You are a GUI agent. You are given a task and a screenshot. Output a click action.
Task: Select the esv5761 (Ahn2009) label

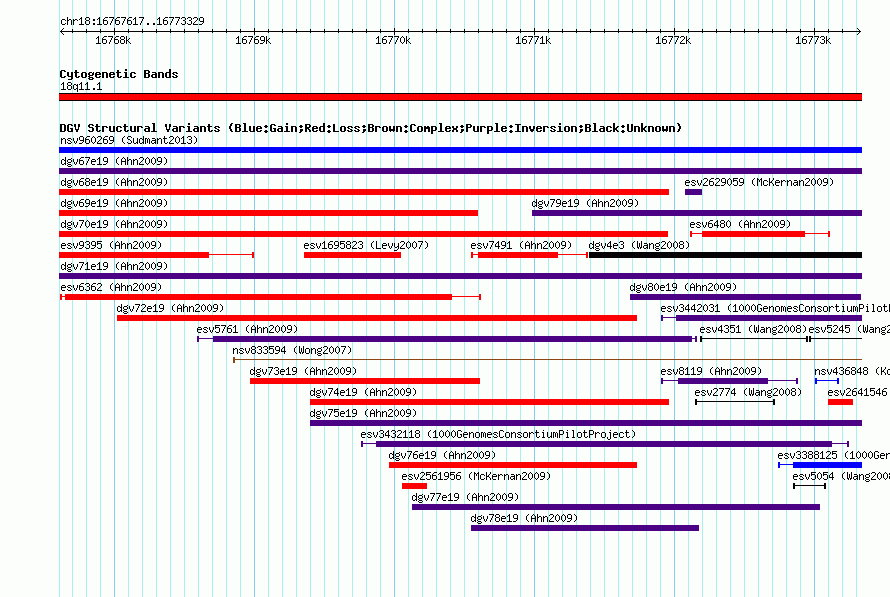pos(247,329)
